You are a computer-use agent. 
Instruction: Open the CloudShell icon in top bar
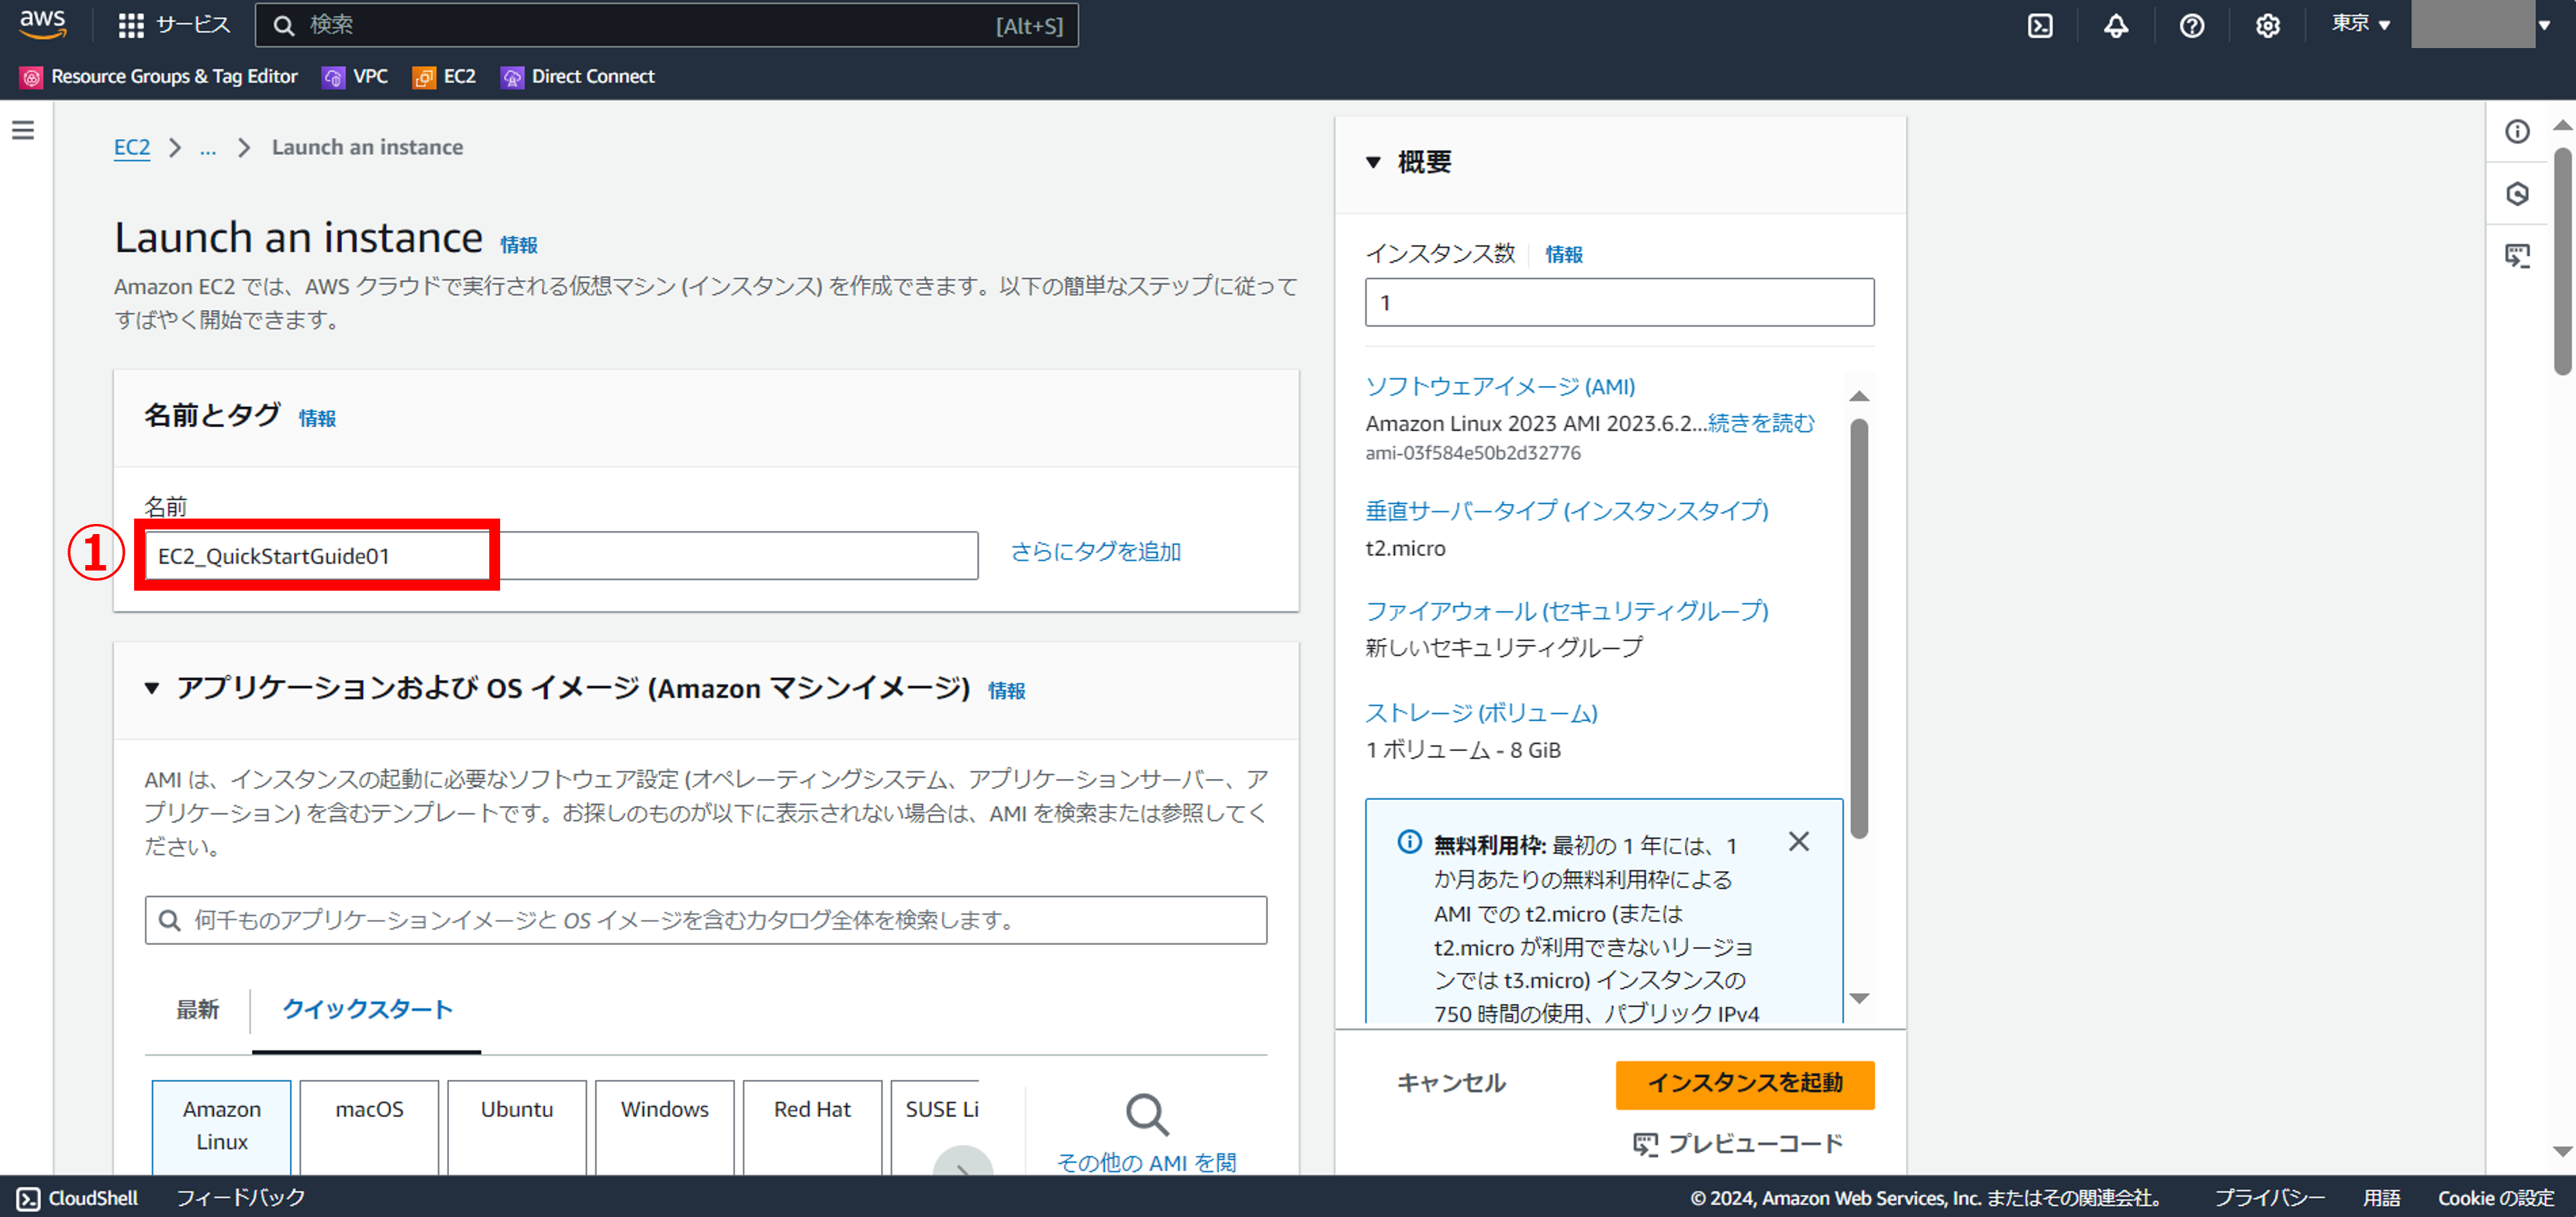pyautogui.click(x=2040, y=25)
